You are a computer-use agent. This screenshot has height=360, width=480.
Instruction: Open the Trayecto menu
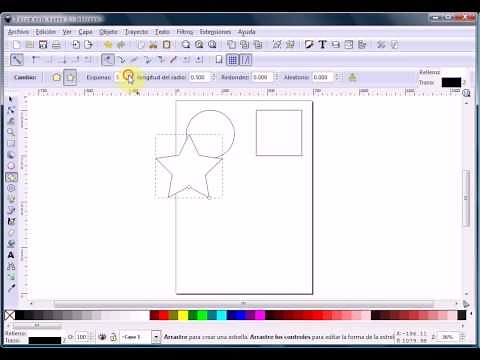coord(137,32)
